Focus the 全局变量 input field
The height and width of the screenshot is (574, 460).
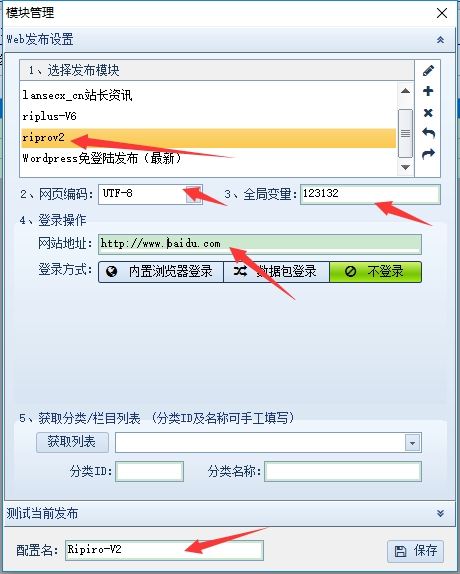[370, 194]
